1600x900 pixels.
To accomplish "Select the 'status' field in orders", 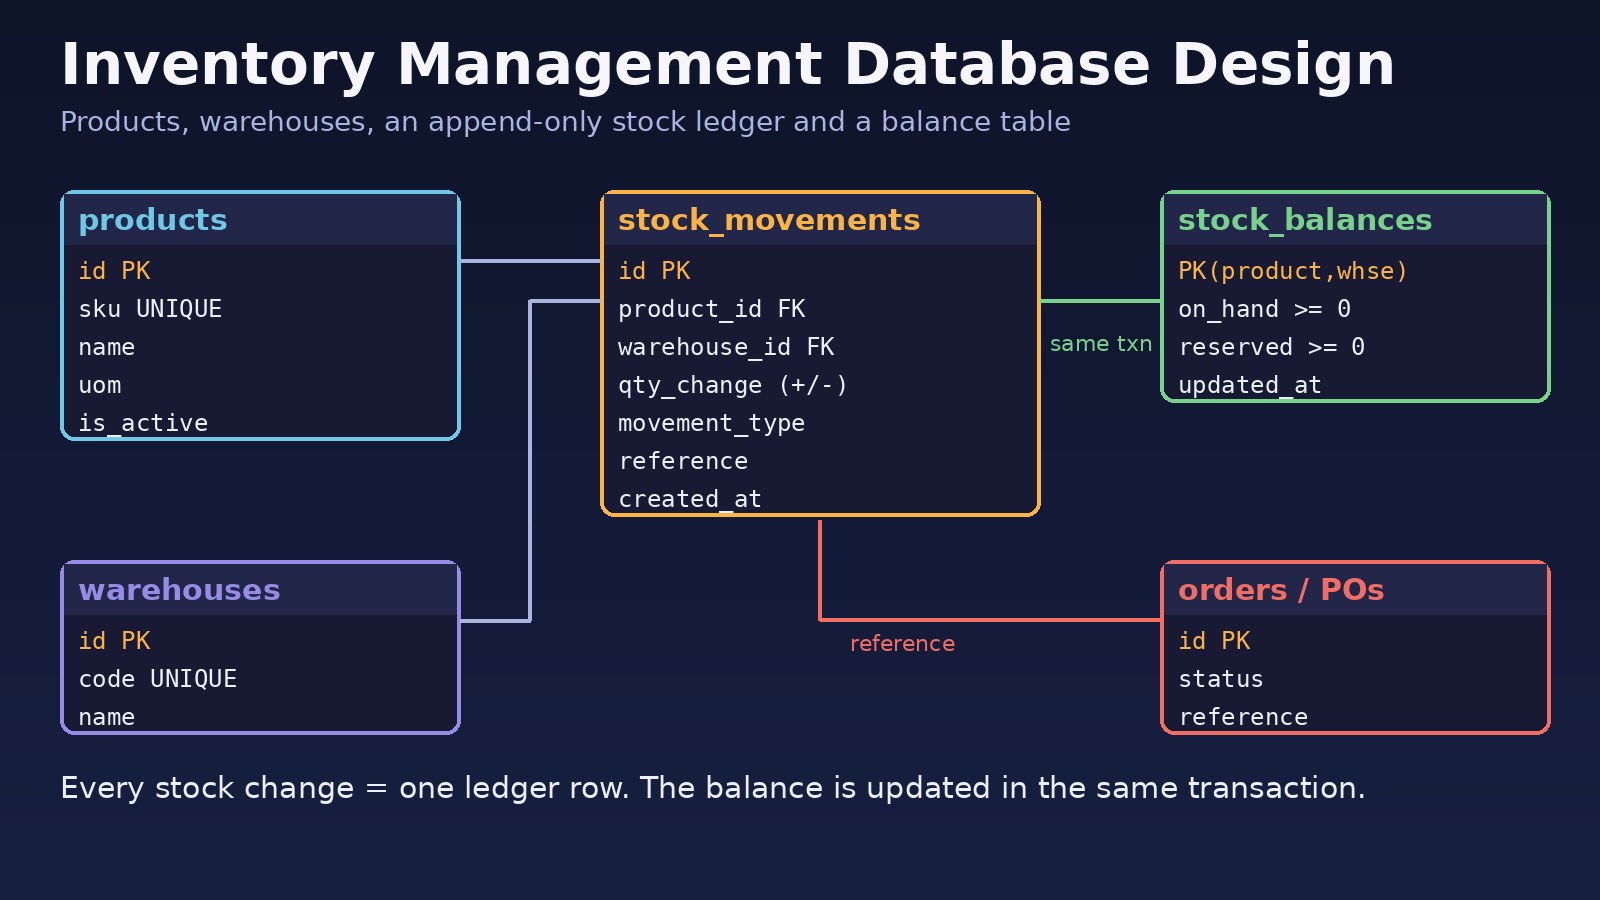I will pos(1221,679).
